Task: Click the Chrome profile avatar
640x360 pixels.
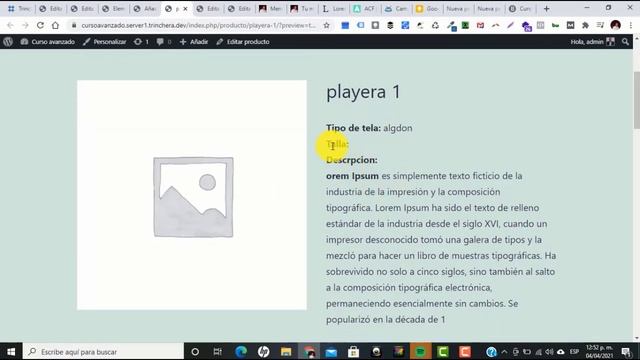Action: click(616, 25)
